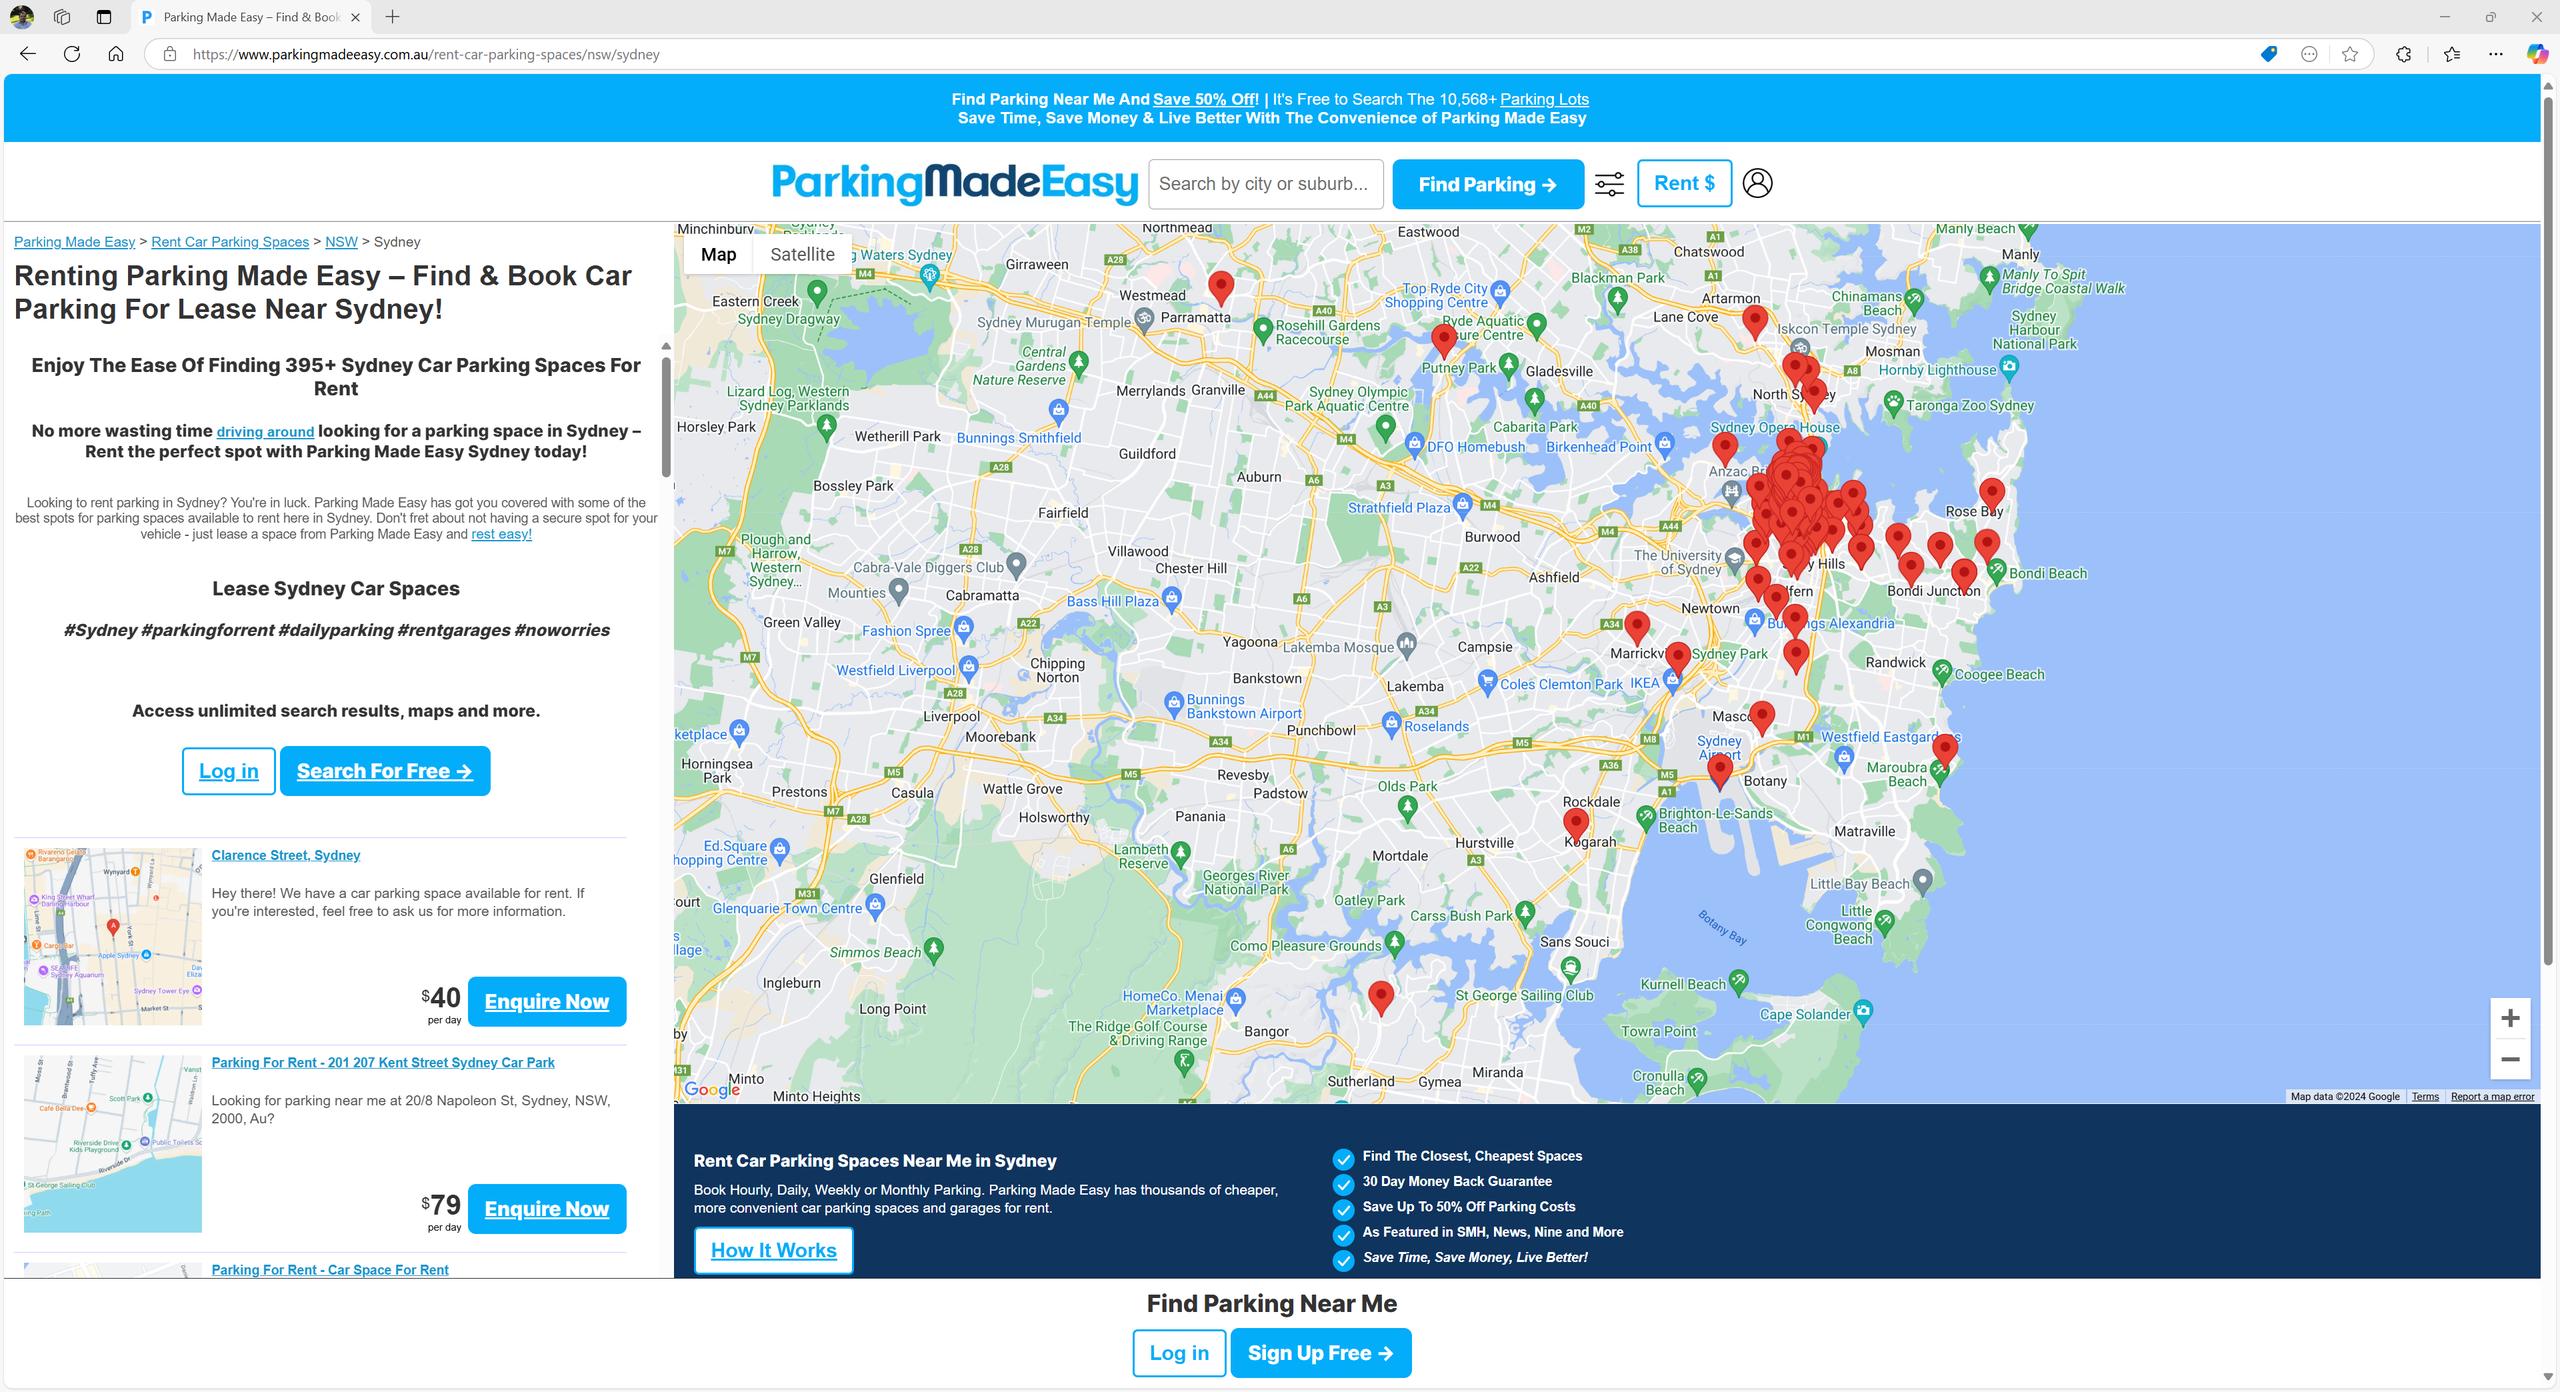Click the browser refresh icon
Screen dimensions: 2560x1392
click(x=72, y=54)
